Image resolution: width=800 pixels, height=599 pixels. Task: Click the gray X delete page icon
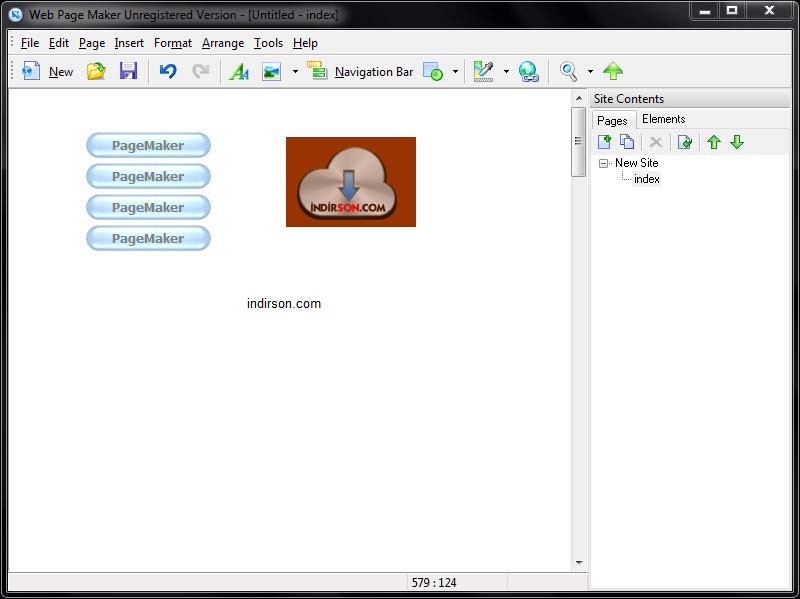(x=656, y=142)
